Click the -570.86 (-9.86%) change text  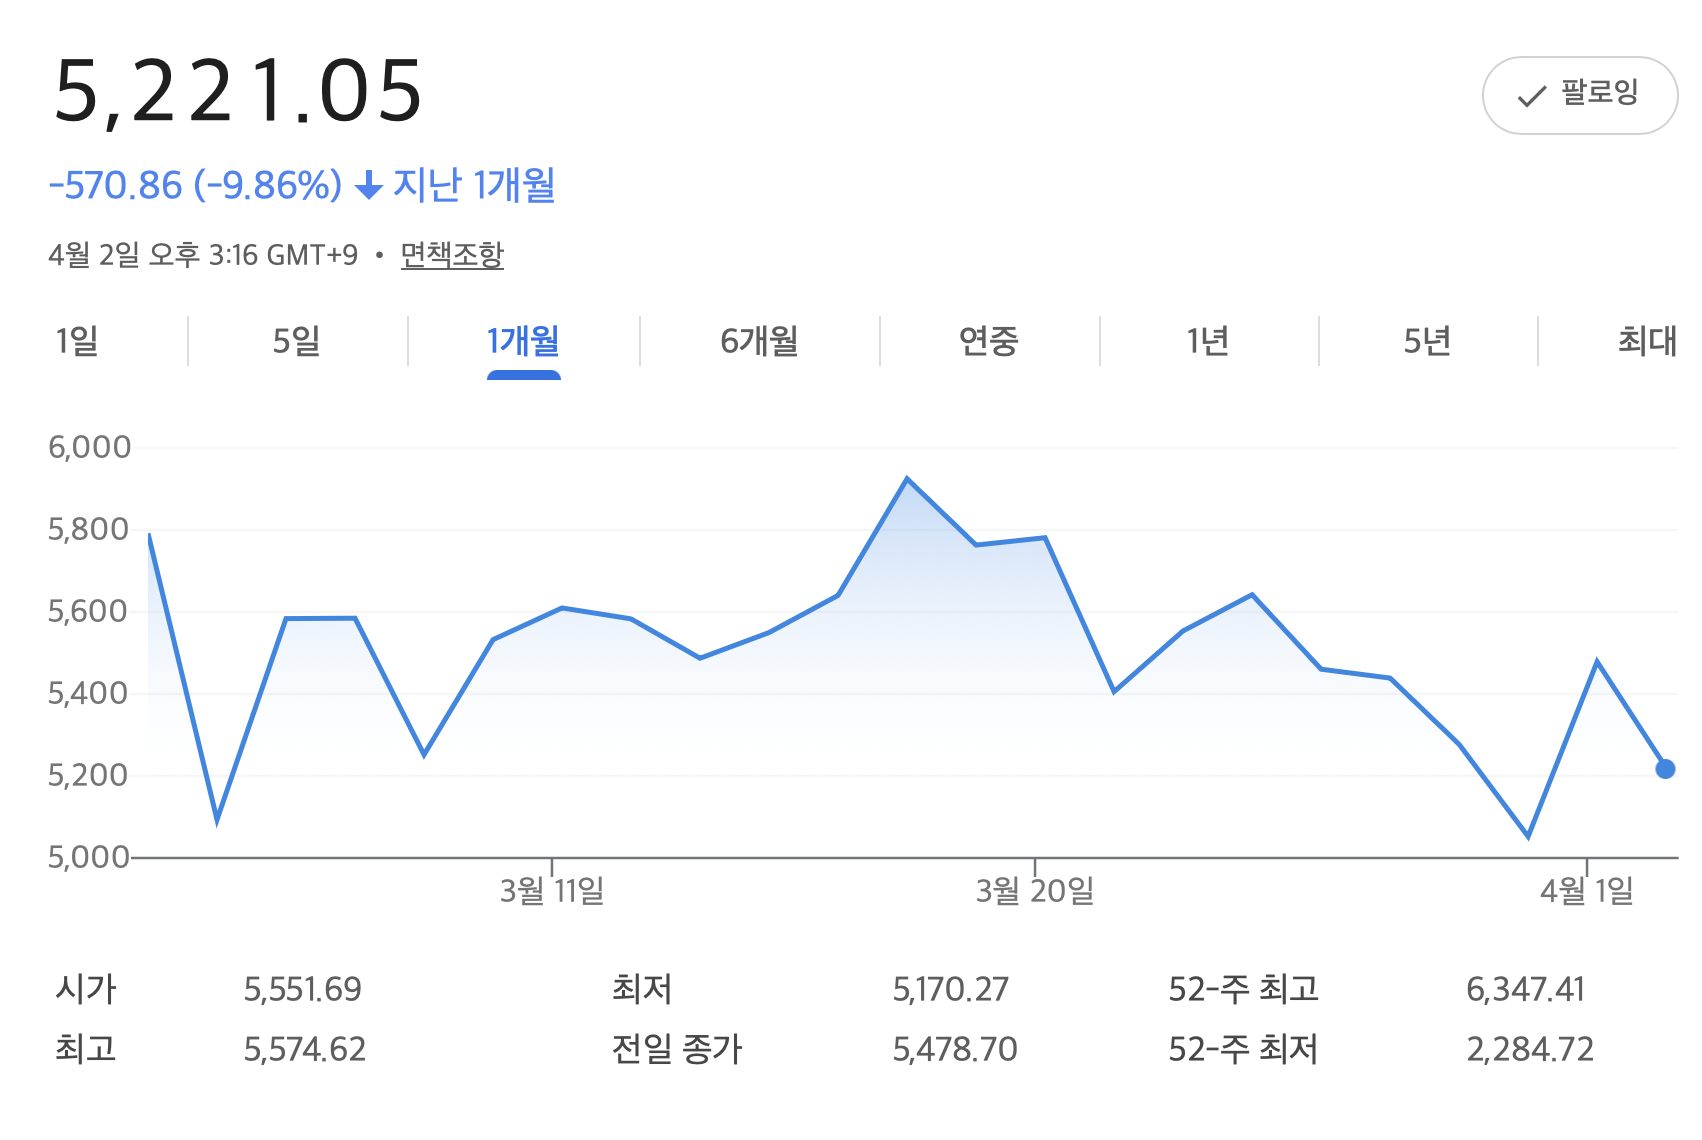(196, 185)
